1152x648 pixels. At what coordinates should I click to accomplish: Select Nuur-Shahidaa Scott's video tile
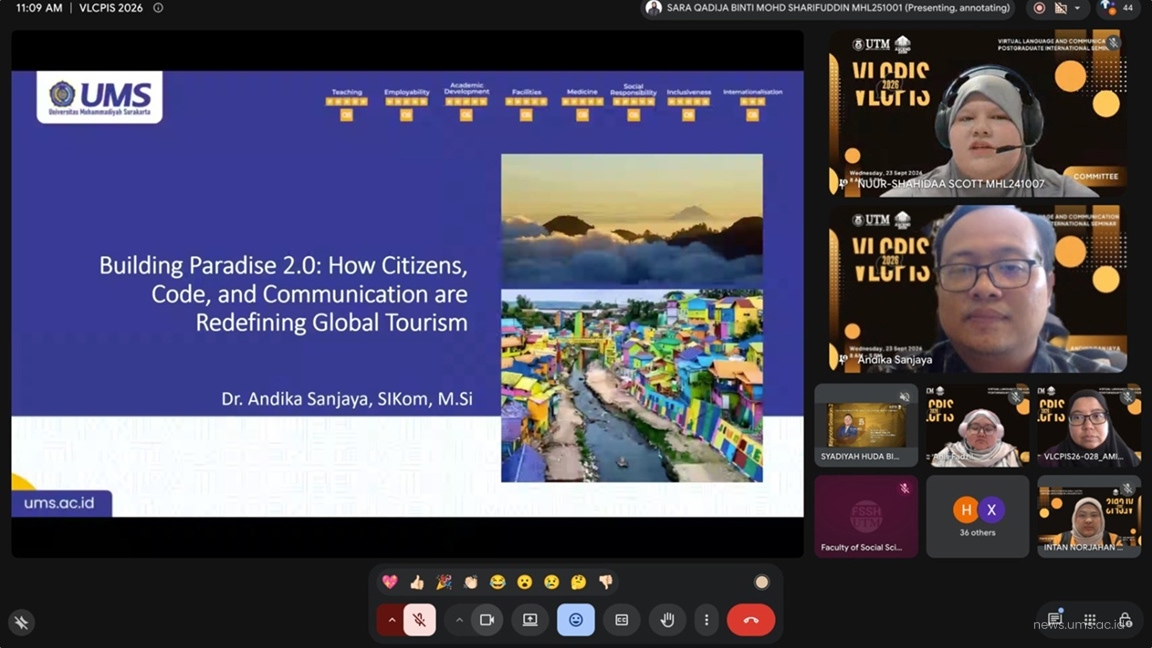(x=977, y=114)
